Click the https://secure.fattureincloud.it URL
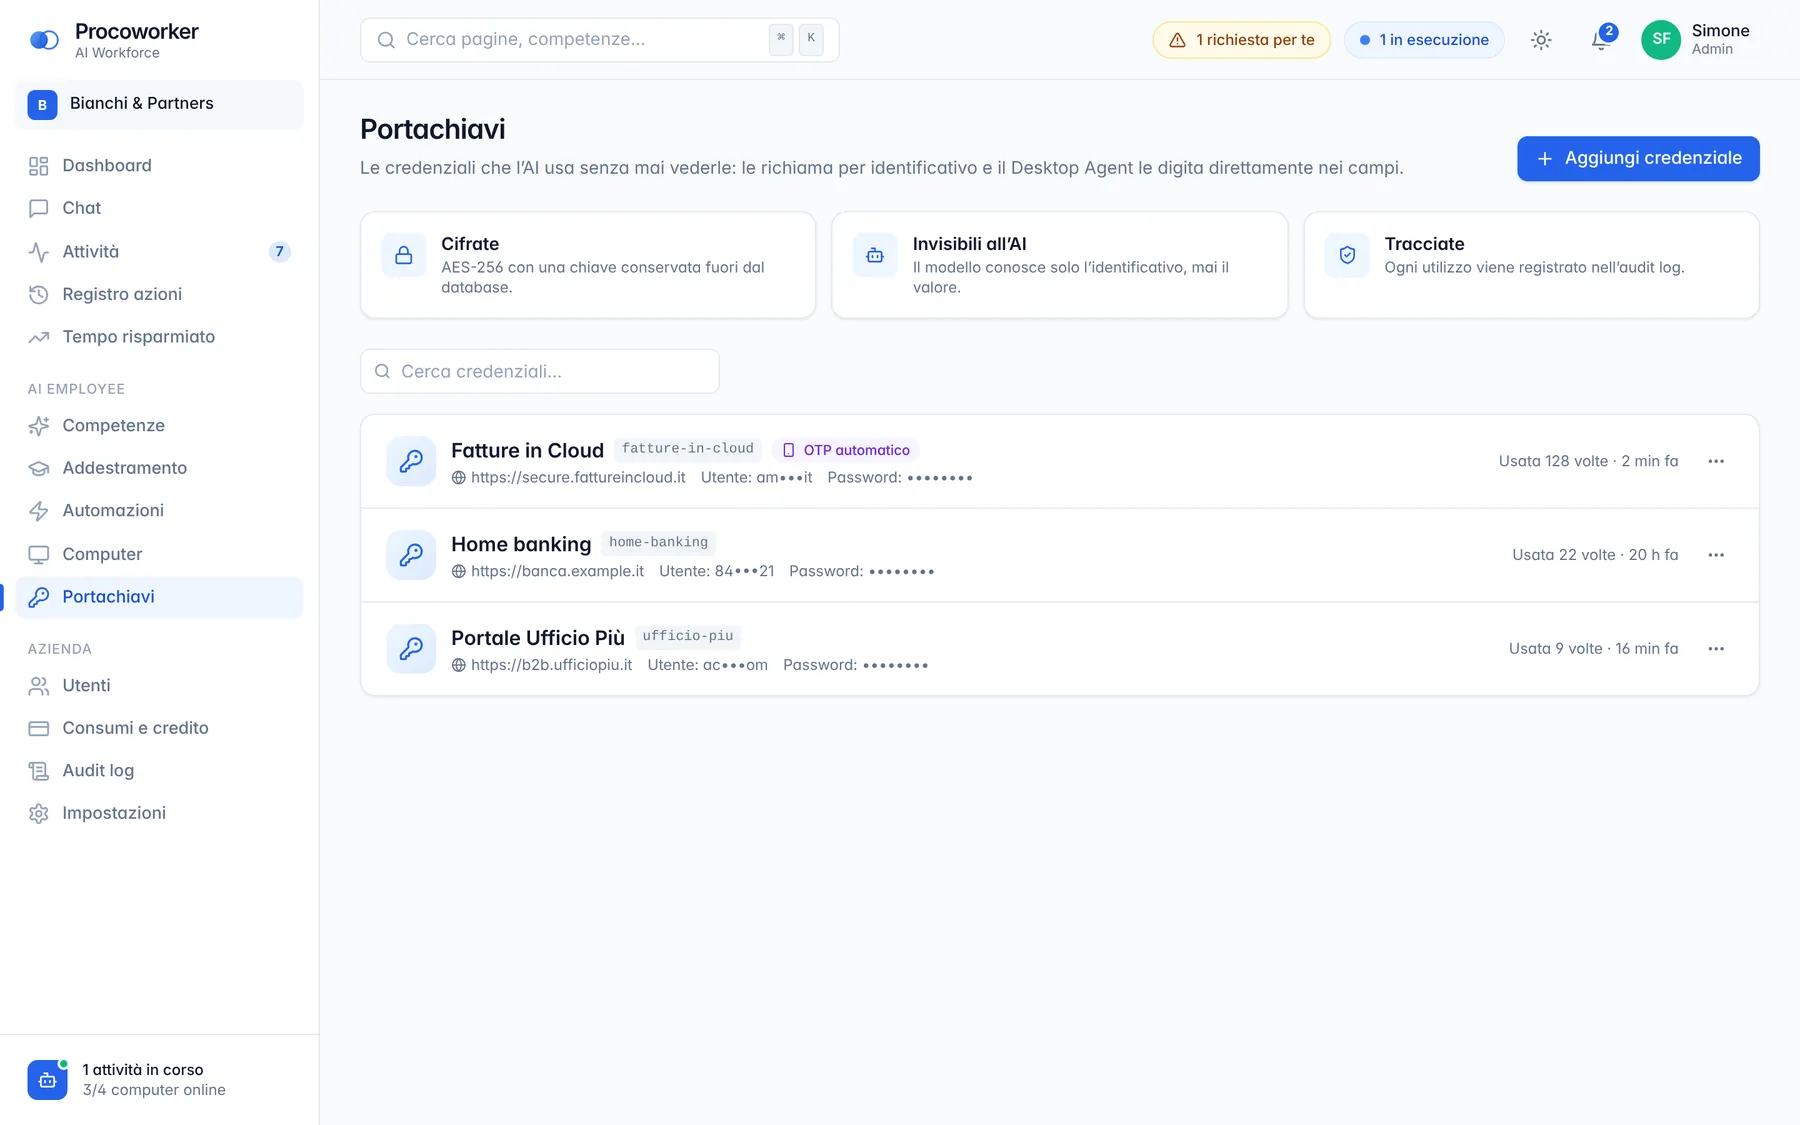Viewport: 1800px width, 1125px height. pos(578,478)
